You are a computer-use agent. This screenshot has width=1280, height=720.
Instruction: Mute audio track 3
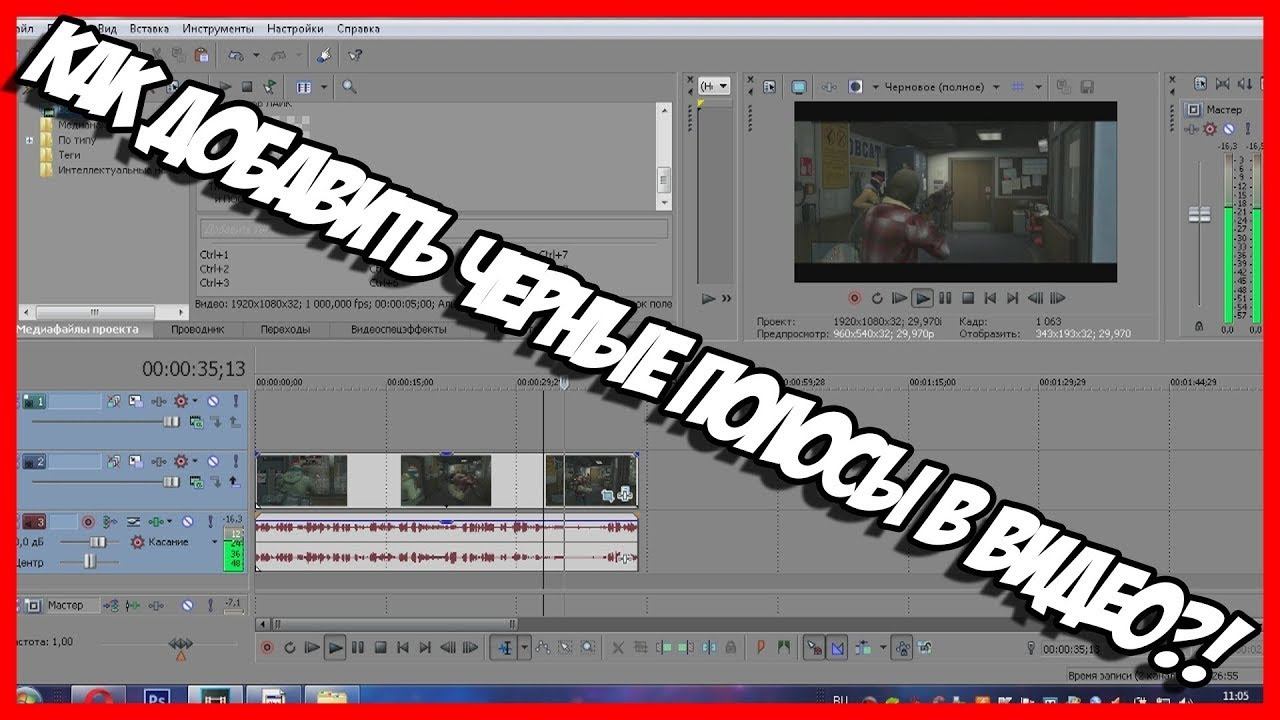tap(187, 522)
